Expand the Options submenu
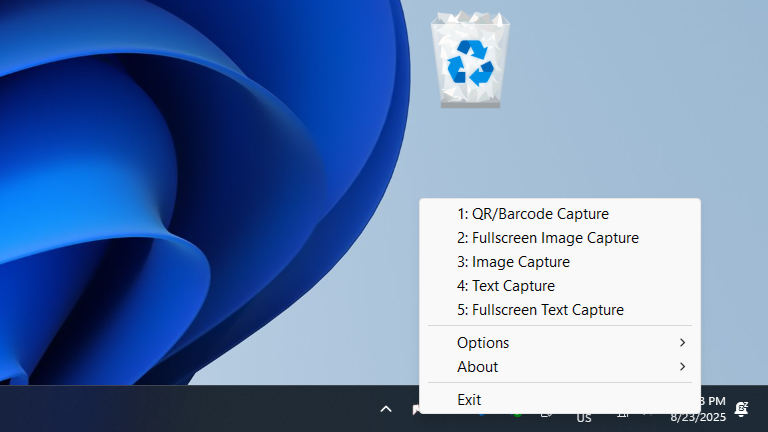768x432 pixels. tap(560, 343)
